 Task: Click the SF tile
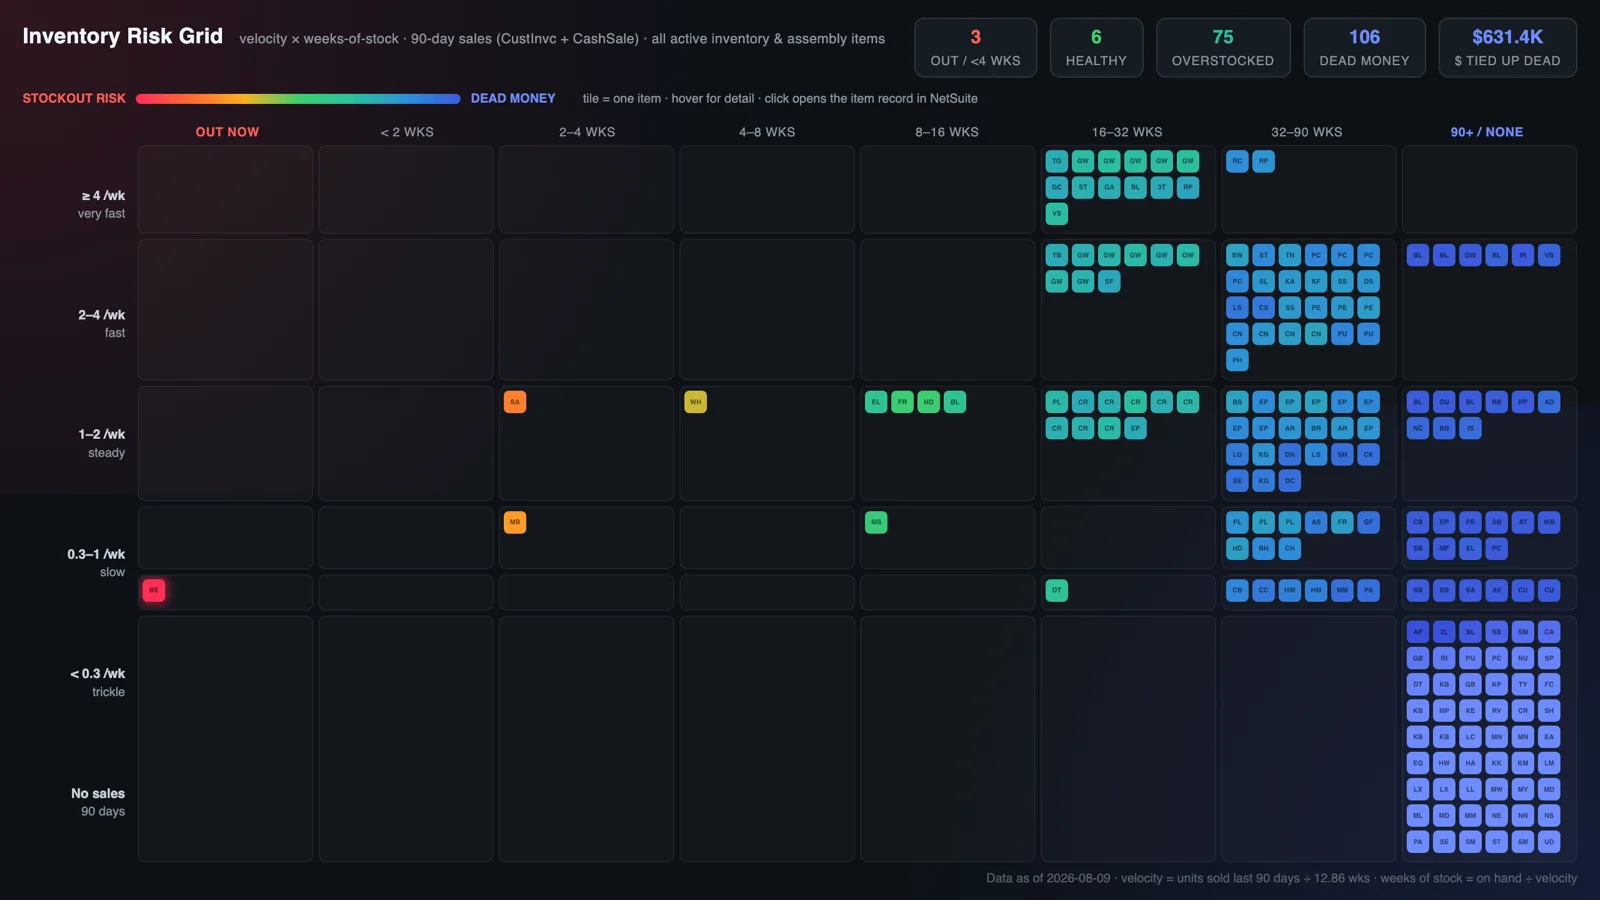point(1109,281)
